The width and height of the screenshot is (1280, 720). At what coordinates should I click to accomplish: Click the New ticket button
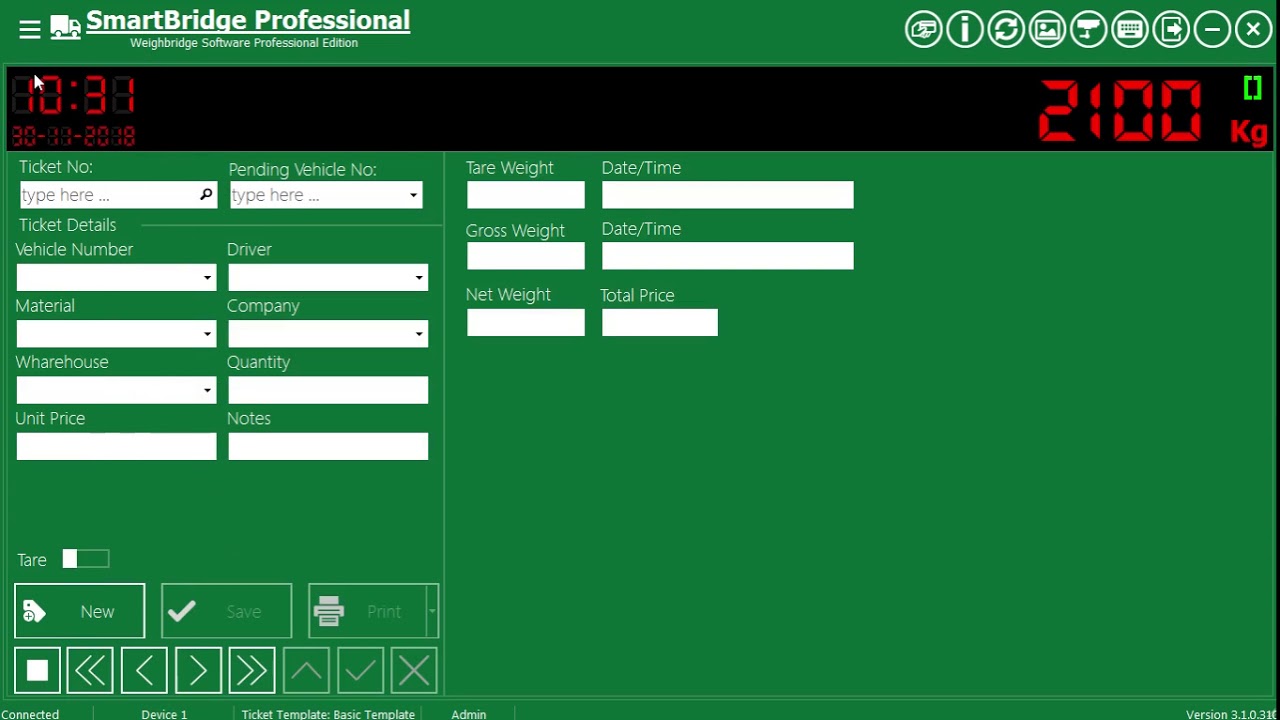79,611
